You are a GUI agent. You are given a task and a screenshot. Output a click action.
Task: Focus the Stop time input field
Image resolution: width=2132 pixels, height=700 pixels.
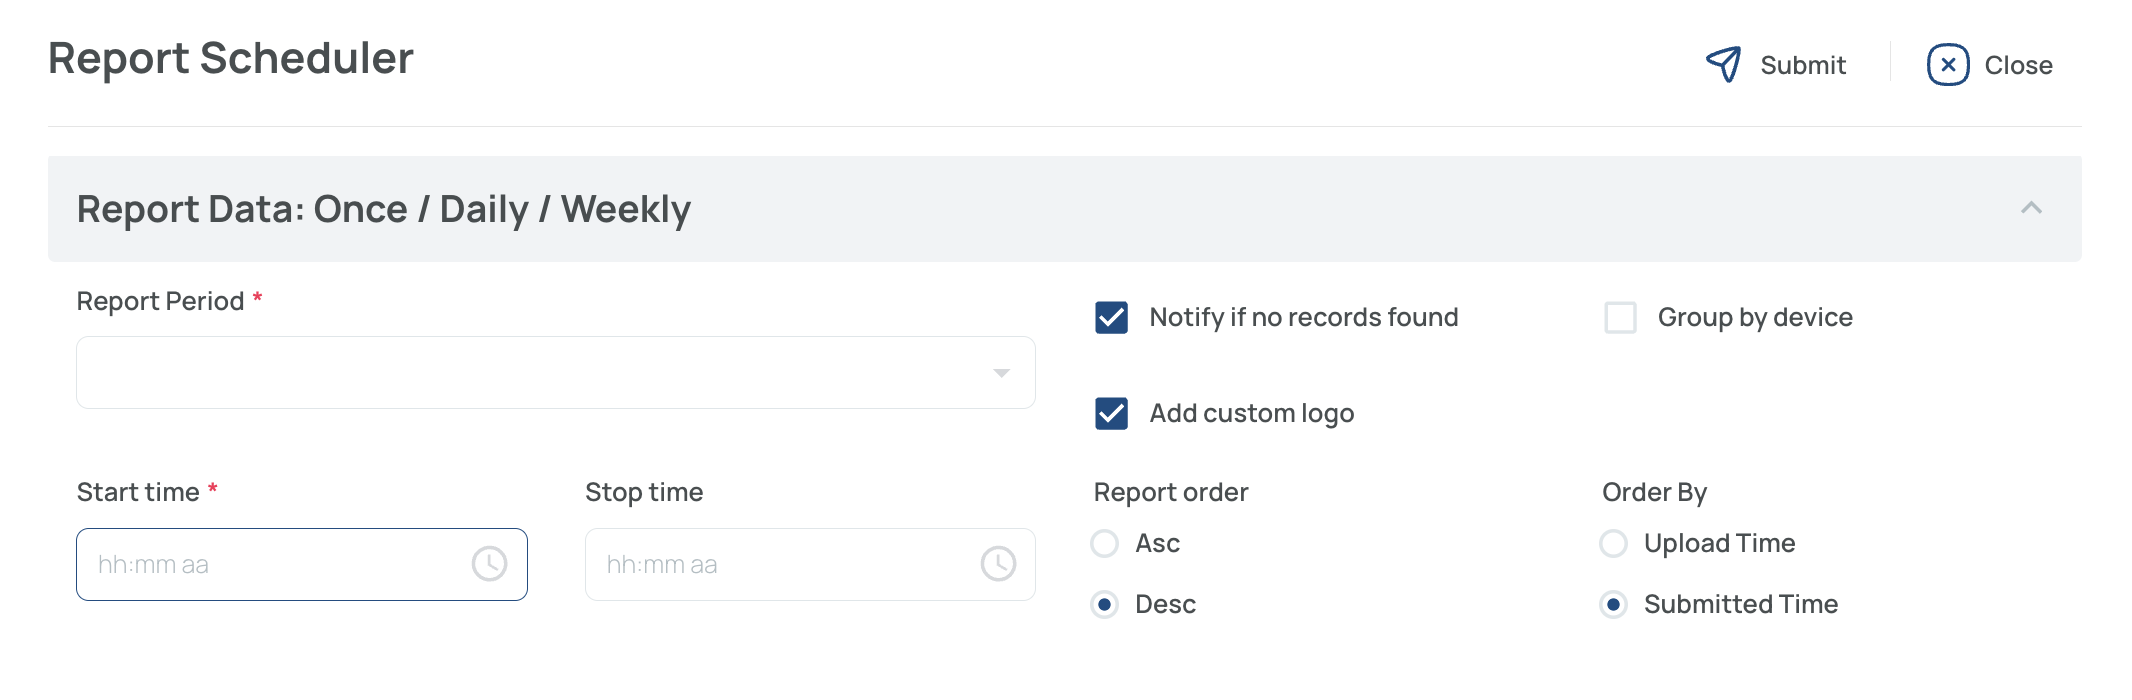tap(780, 565)
